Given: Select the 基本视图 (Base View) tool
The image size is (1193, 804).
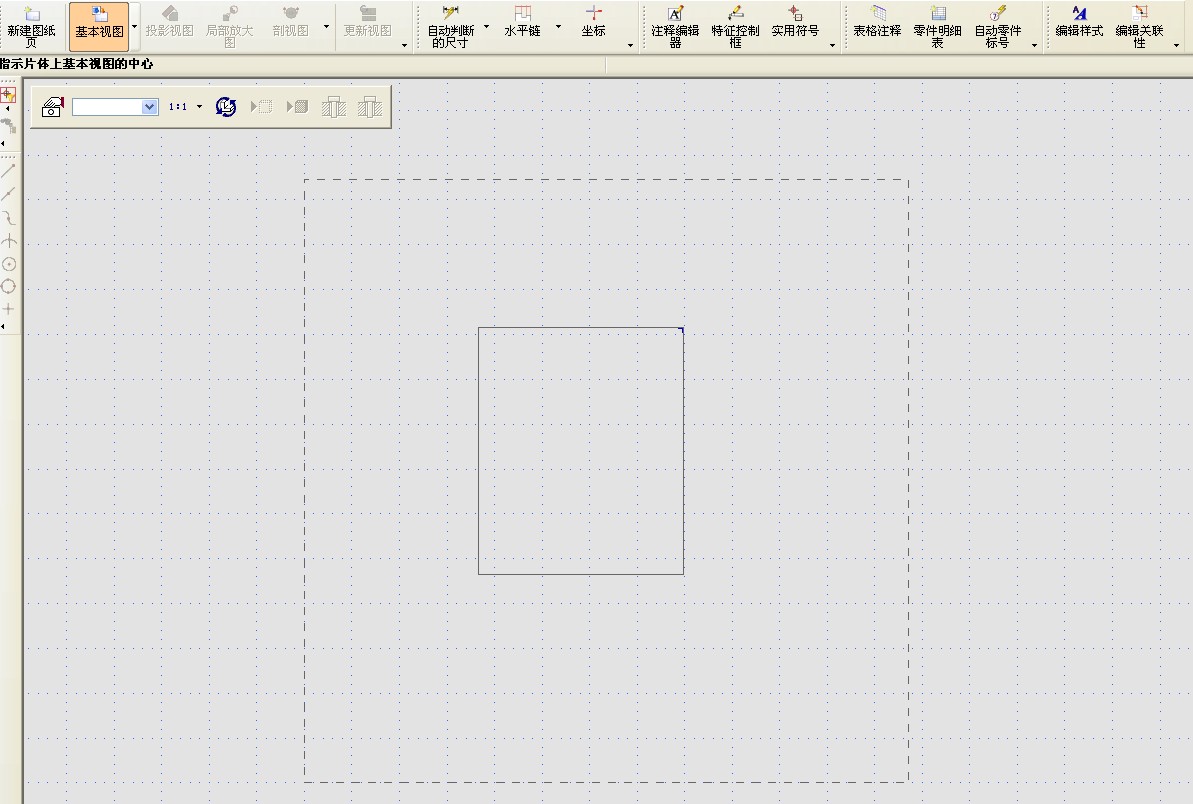Looking at the screenshot, I should pos(100,26).
